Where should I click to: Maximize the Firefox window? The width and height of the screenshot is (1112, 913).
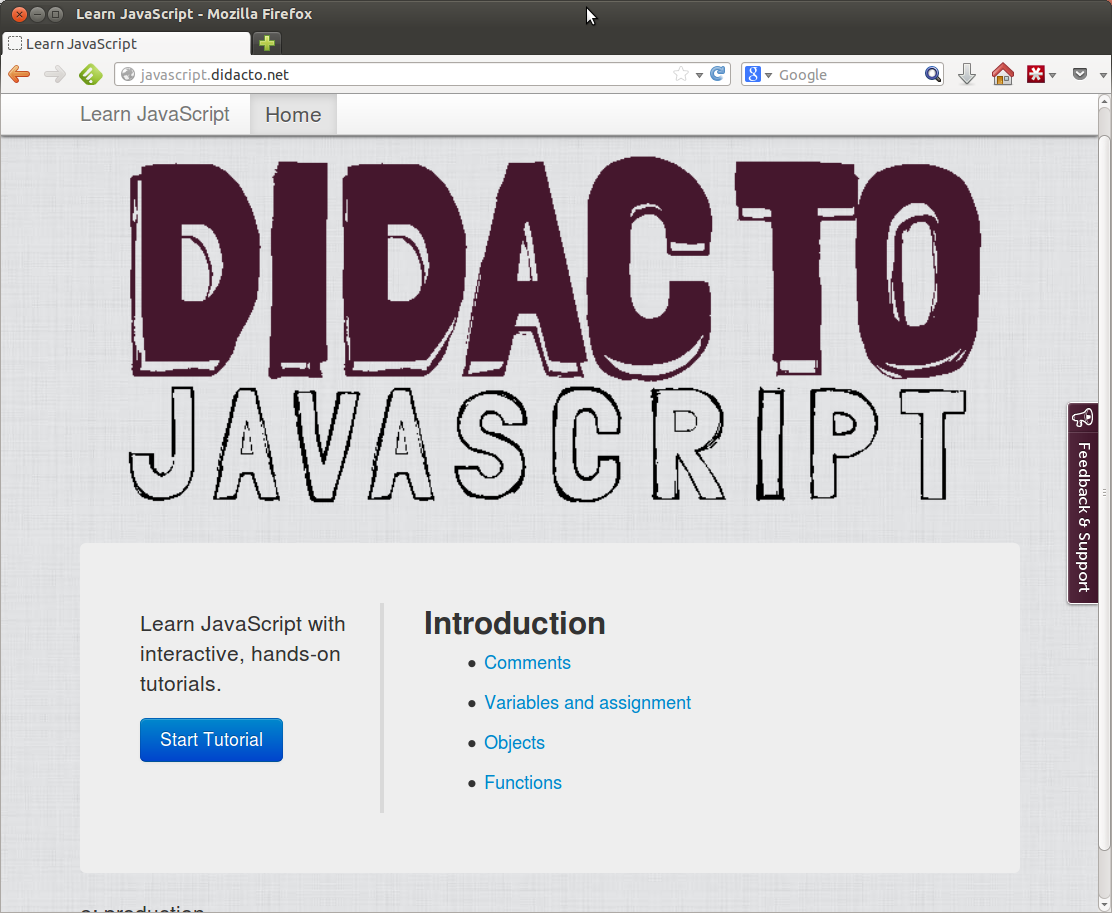click(x=55, y=14)
